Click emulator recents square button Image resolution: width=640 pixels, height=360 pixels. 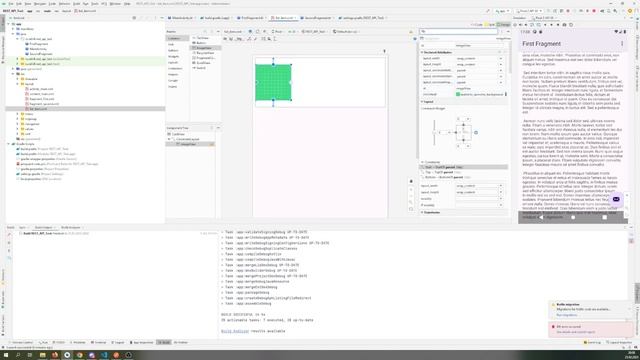click(604, 218)
